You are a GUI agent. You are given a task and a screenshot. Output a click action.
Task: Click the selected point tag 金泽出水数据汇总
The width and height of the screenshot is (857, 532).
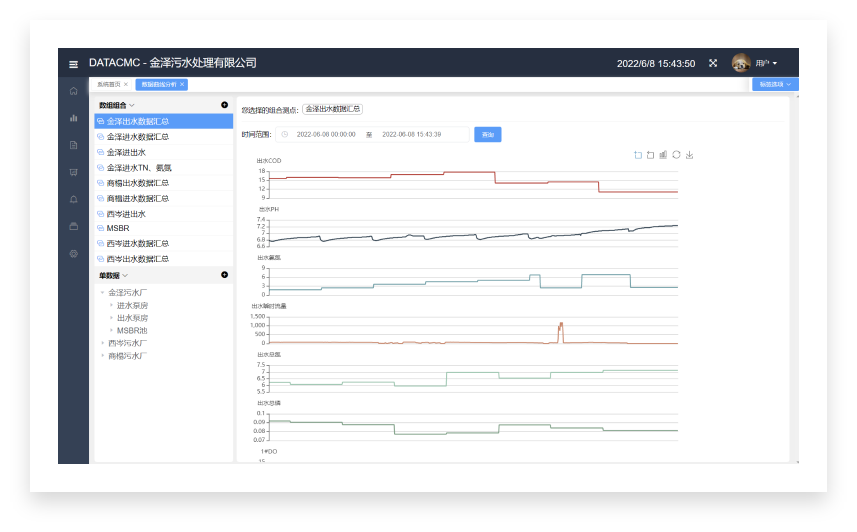pos(332,109)
